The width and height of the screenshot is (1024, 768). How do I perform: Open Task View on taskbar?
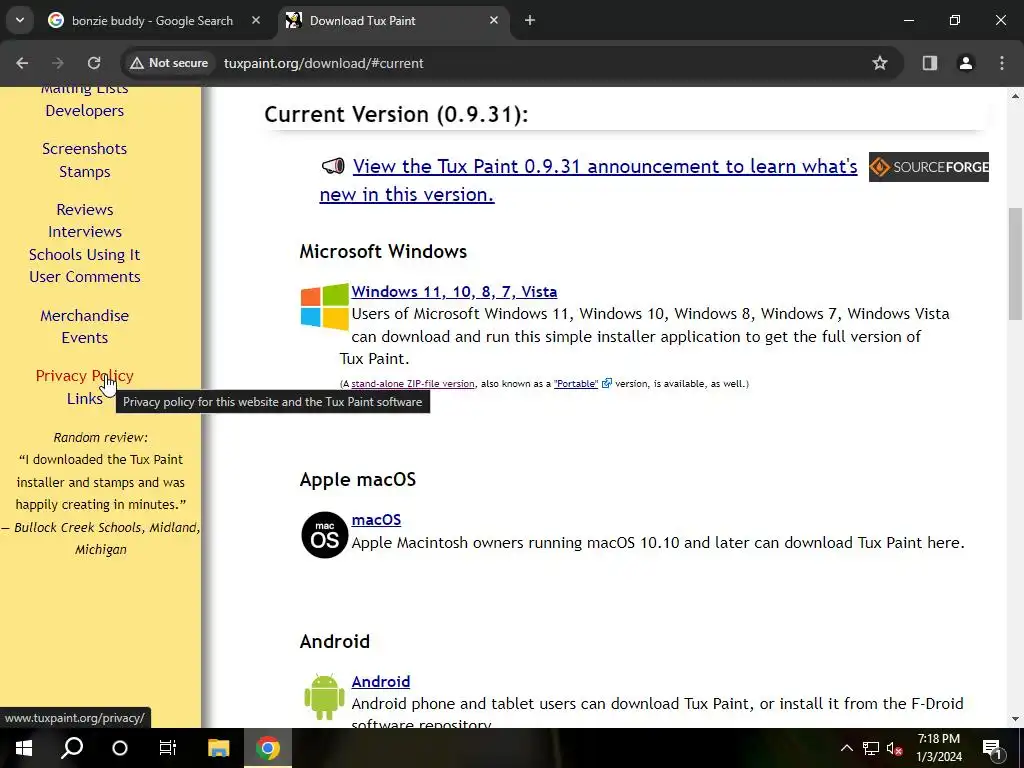pos(168,748)
